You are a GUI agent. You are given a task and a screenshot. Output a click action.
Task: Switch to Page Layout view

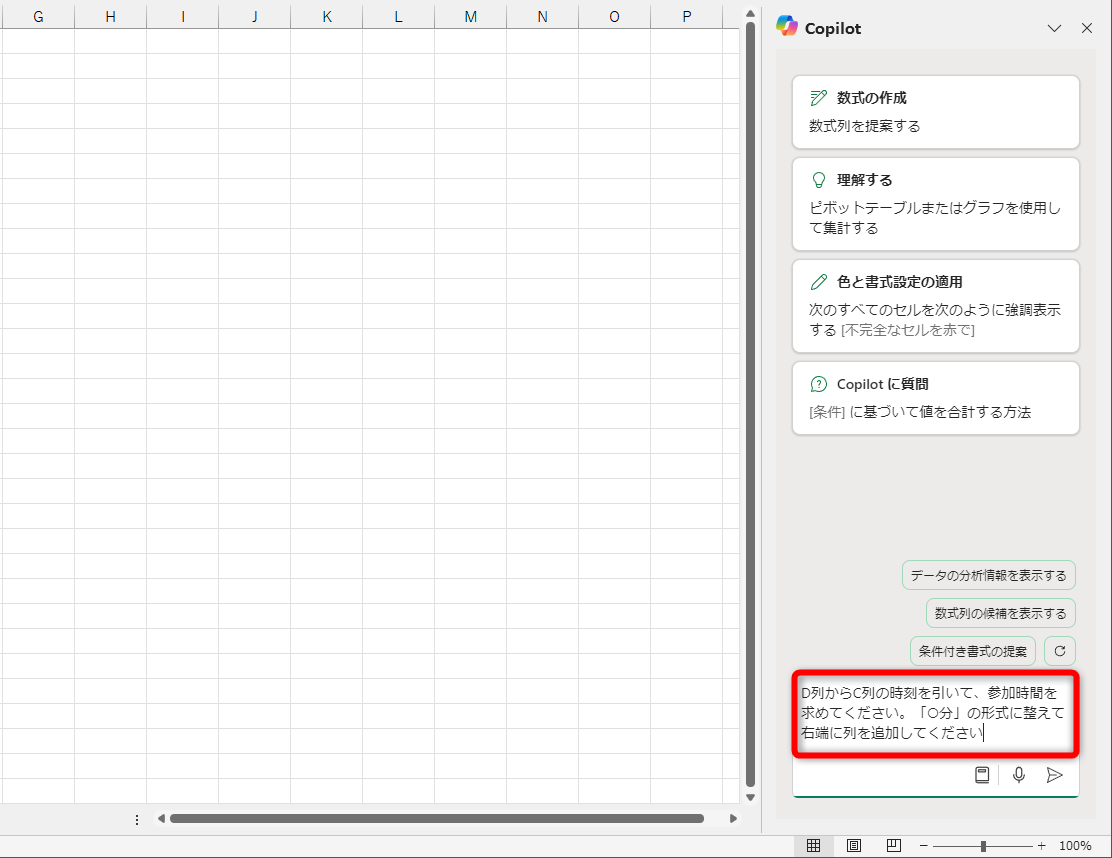(x=854, y=845)
